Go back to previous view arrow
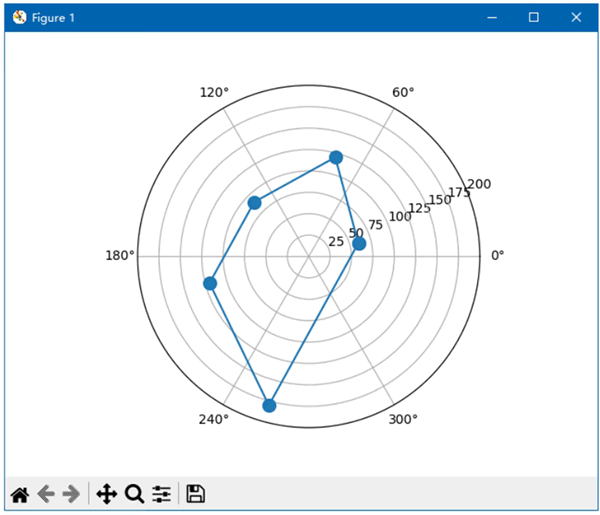Viewport: 600px width, 515px height. click(46, 494)
